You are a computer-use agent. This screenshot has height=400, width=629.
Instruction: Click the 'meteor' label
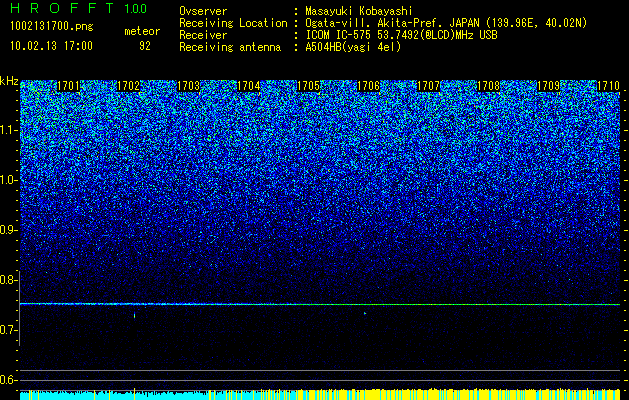click(x=142, y=31)
